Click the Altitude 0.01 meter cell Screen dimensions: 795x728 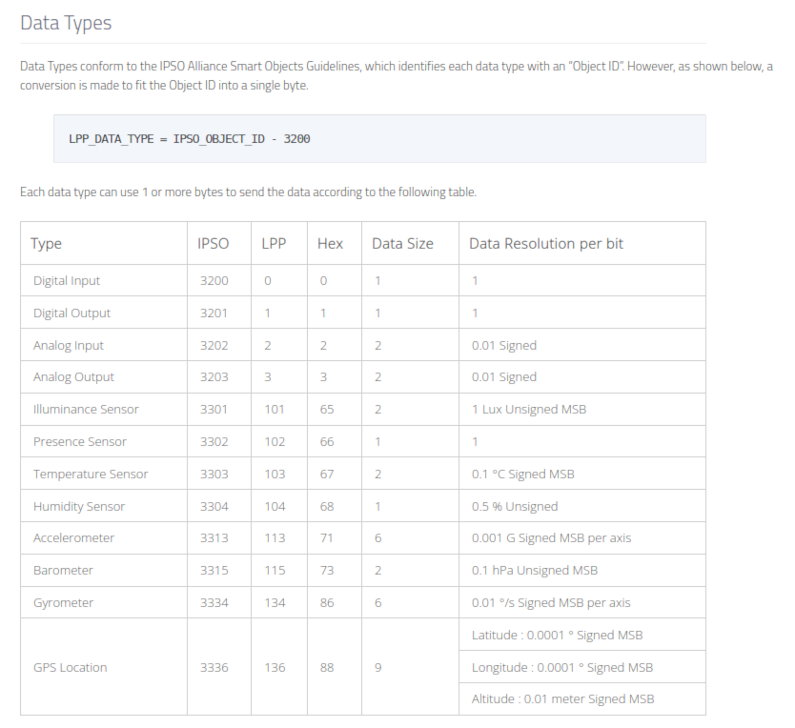(x=563, y=699)
